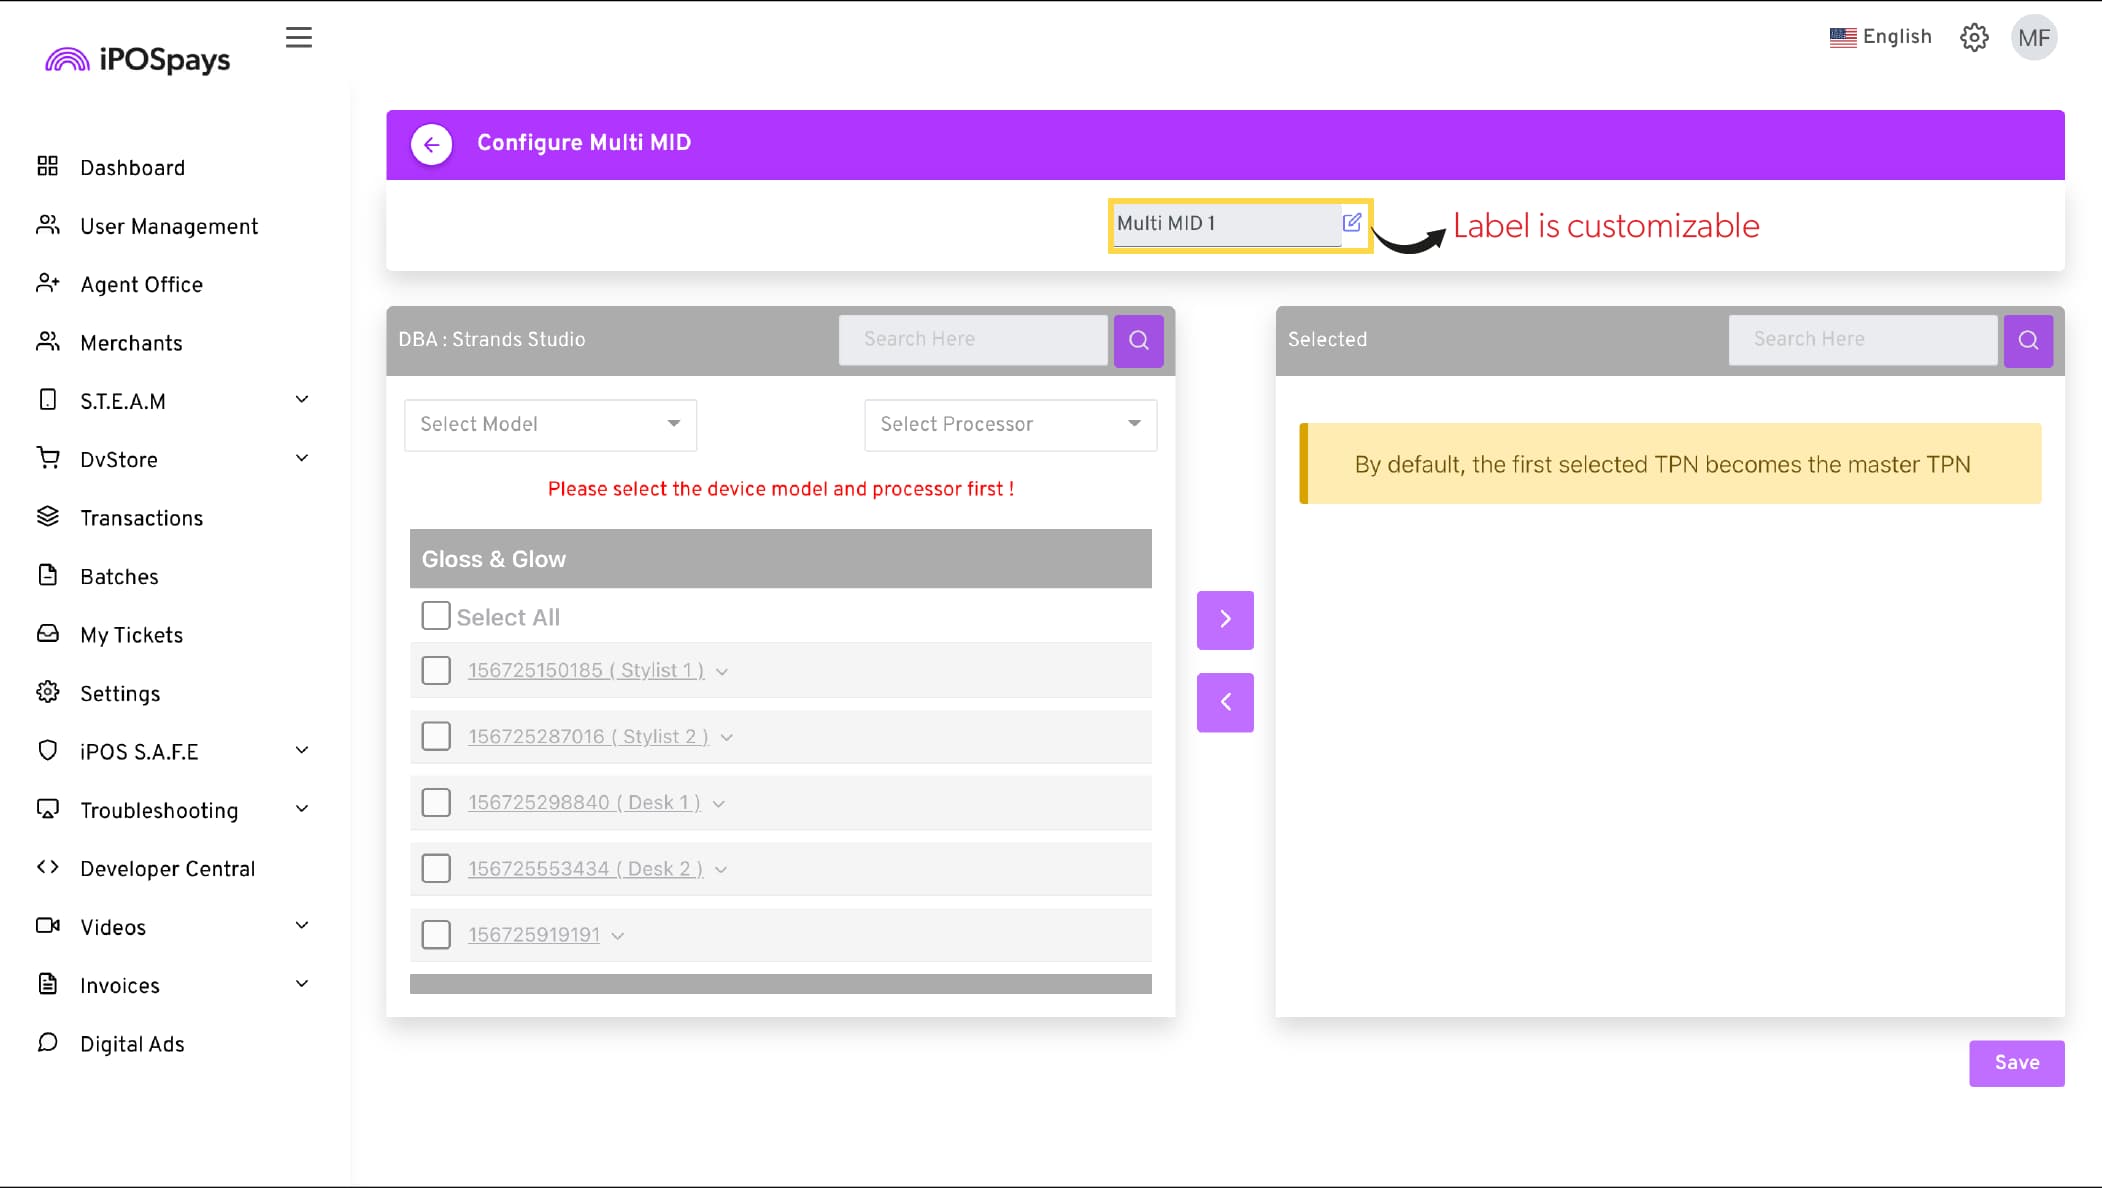Image resolution: width=2102 pixels, height=1188 pixels.
Task: Tick checkbox for 156725298840 Desk 1
Action: point(436,802)
